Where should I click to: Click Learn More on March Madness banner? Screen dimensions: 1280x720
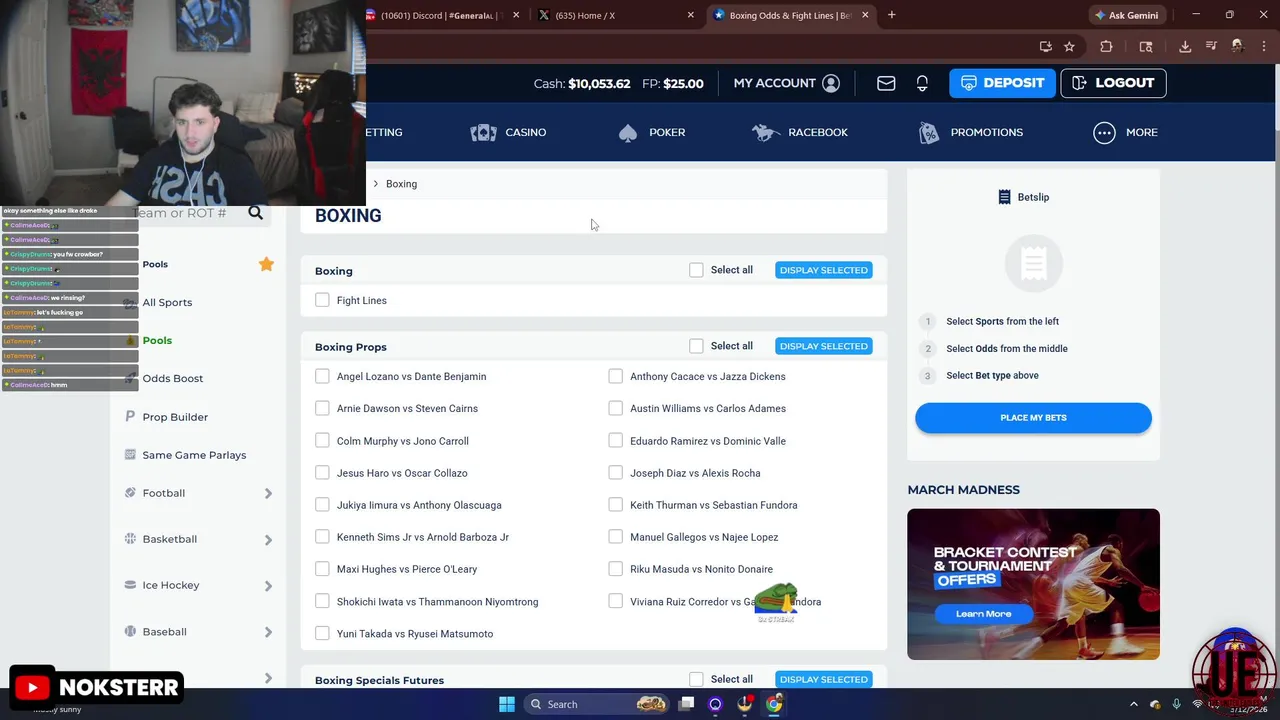click(983, 614)
